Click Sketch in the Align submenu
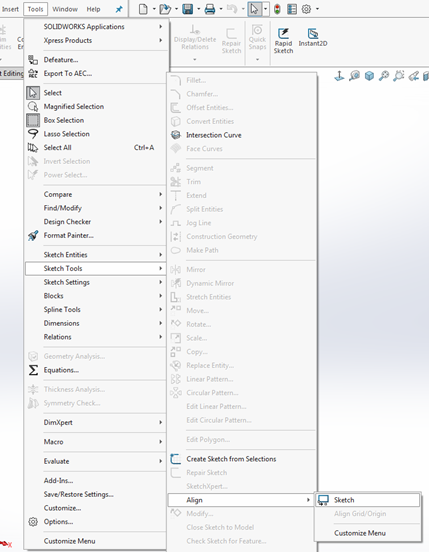This screenshot has height=552, width=429. [x=368, y=500]
